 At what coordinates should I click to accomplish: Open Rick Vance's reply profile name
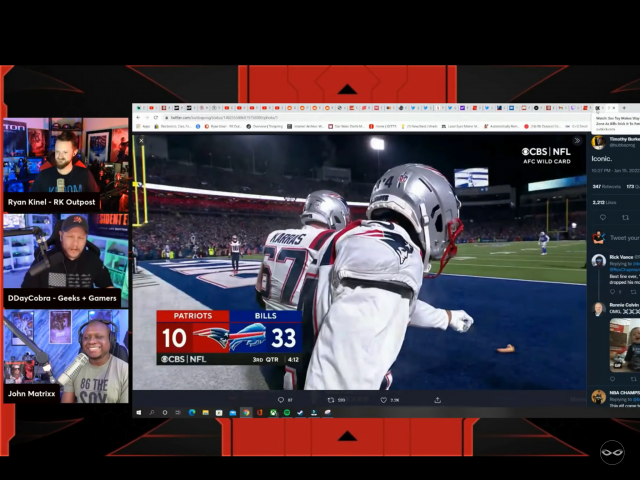[x=621, y=257]
